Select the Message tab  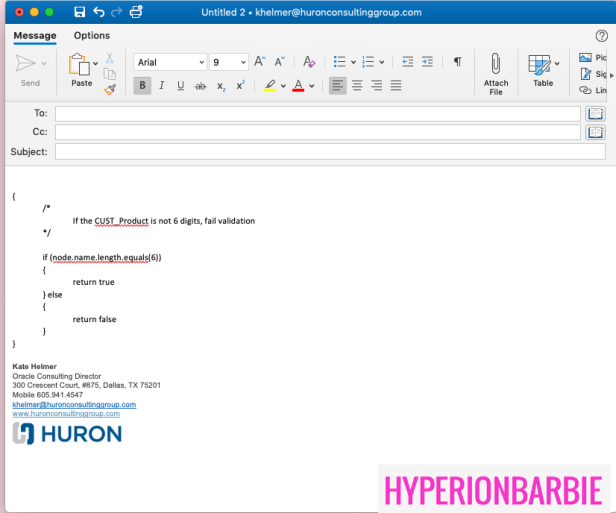tap(35, 36)
